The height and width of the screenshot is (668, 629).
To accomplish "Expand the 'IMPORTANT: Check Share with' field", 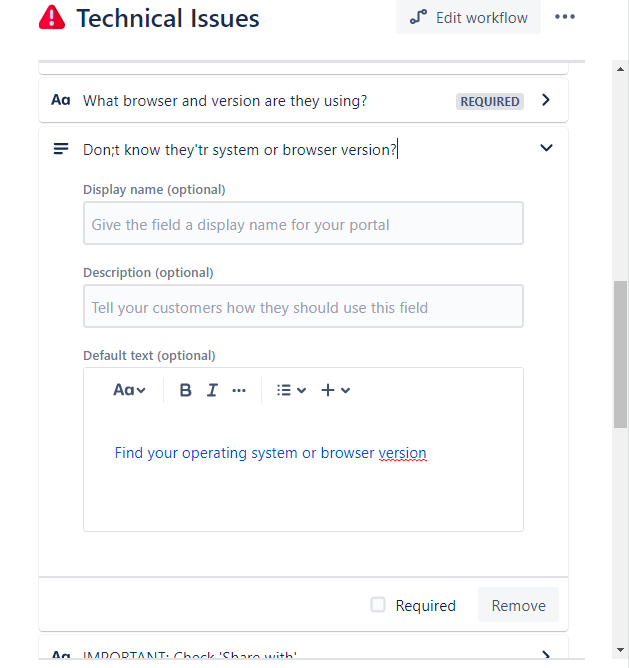I will [546, 655].
